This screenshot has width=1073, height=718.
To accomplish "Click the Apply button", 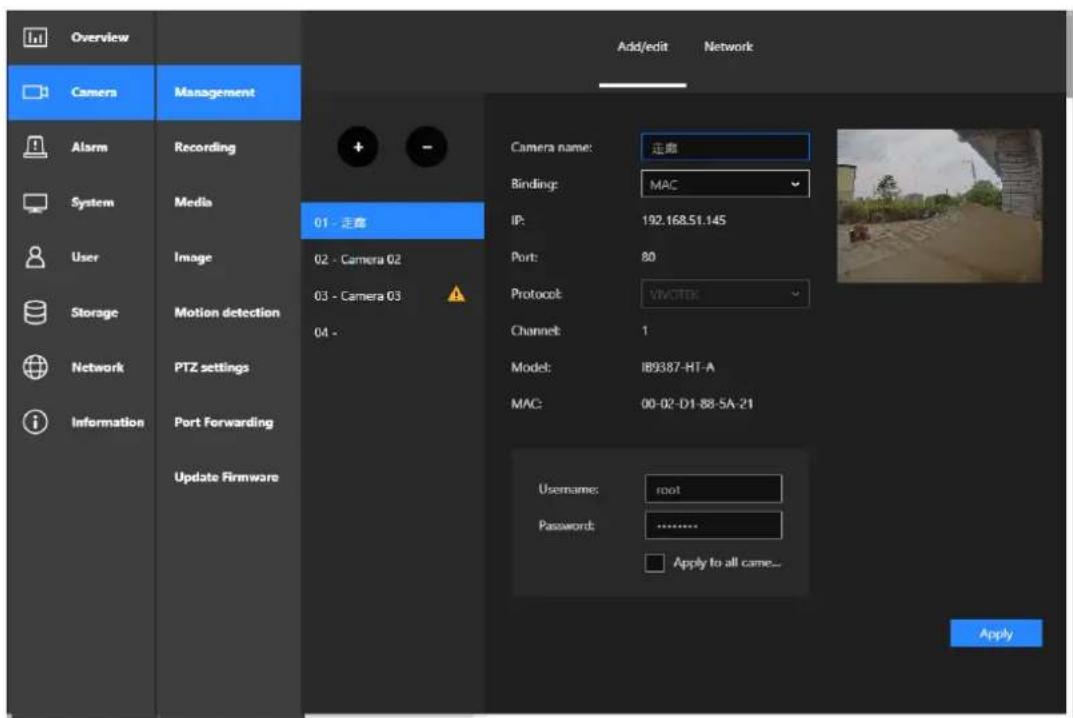I will point(996,633).
